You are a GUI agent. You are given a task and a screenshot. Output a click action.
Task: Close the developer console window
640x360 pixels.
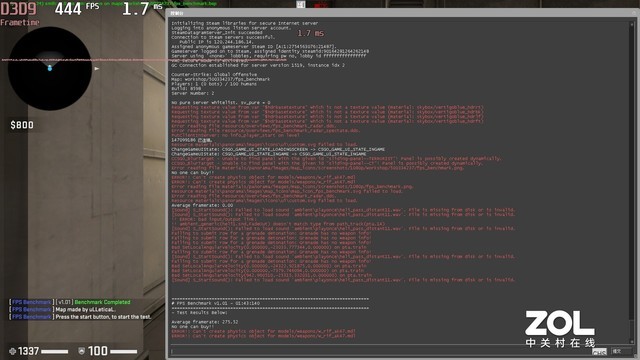point(635,13)
